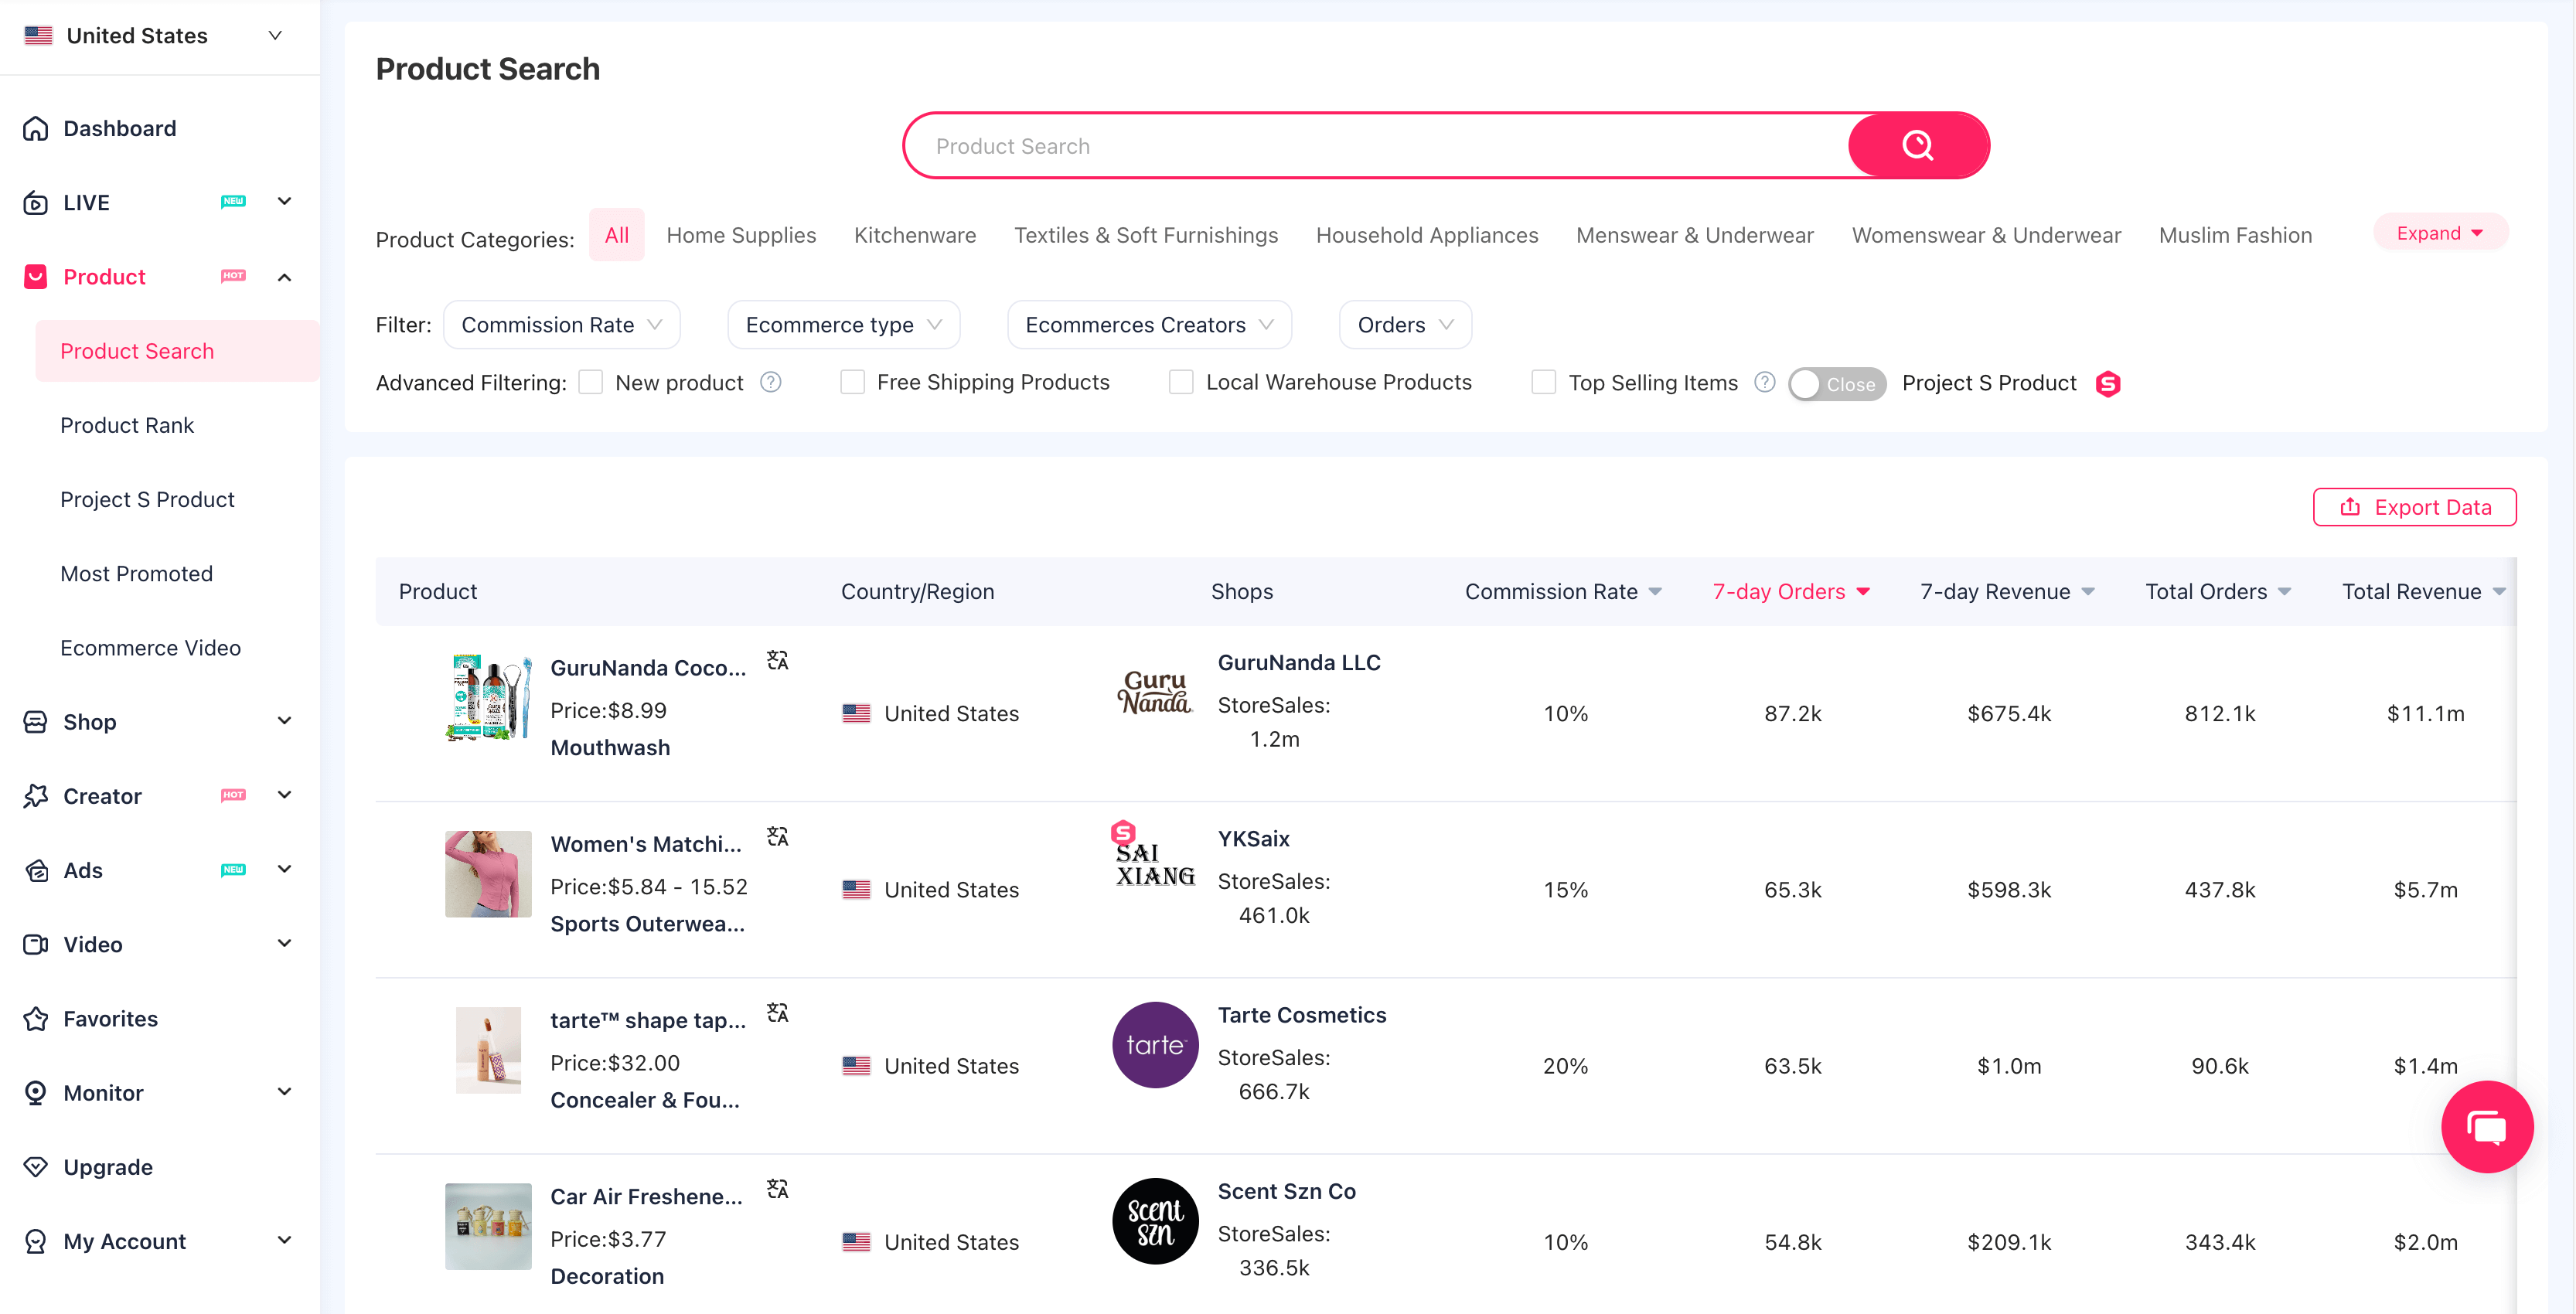Open the floating chat support bubble
Viewport: 2576px width, 1314px height.
[x=2486, y=1127]
